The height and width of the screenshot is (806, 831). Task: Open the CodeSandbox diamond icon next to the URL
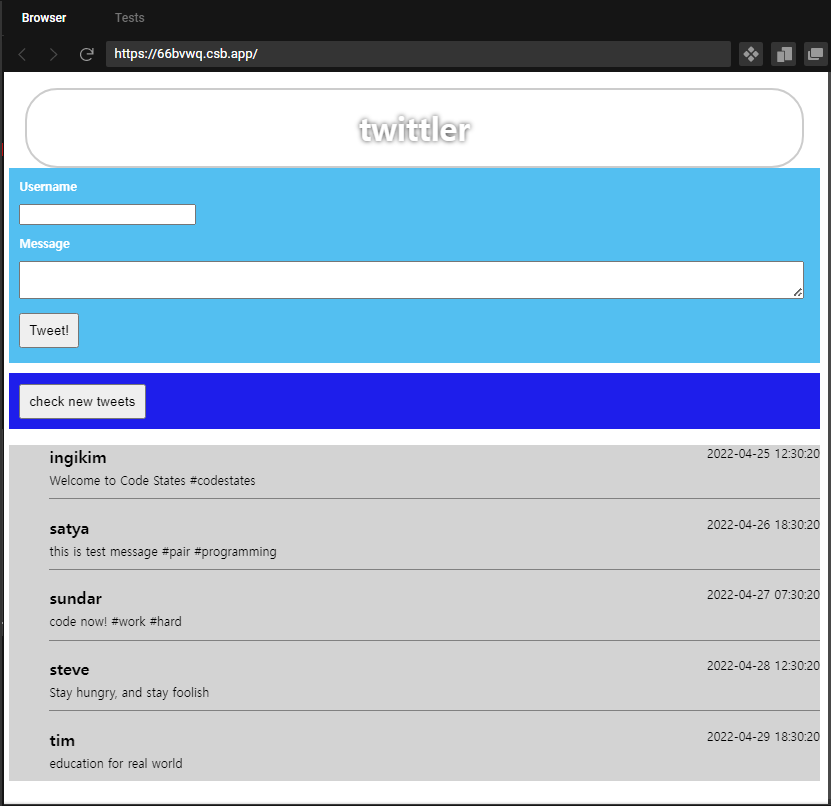pos(750,54)
